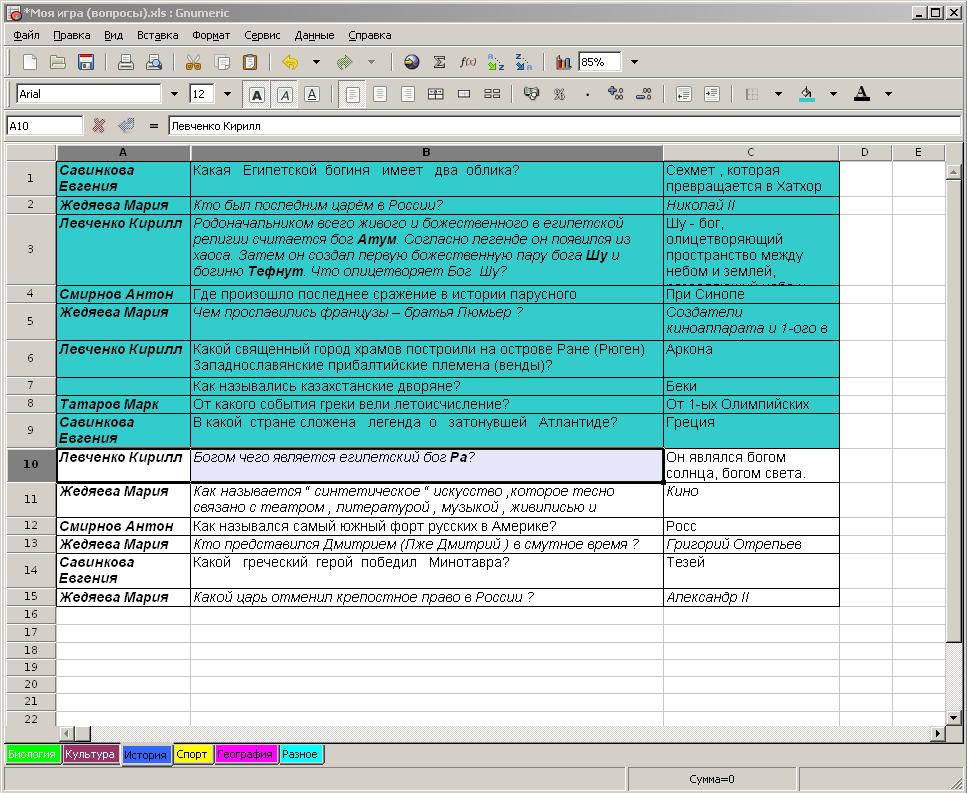Switch to the География sheet tab
967x793 pixels.
pos(245,754)
